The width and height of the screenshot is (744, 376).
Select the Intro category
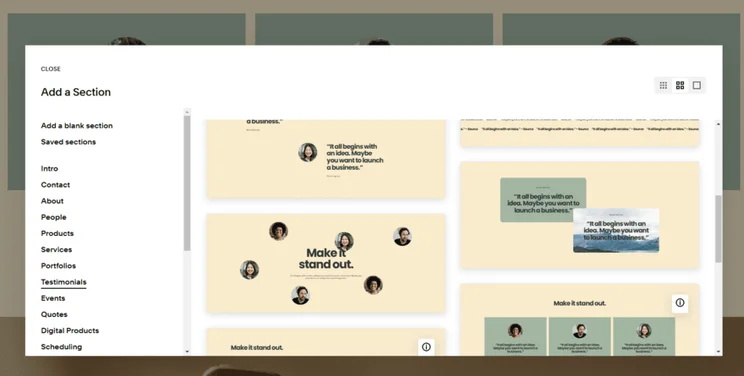pyautogui.click(x=49, y=169)
